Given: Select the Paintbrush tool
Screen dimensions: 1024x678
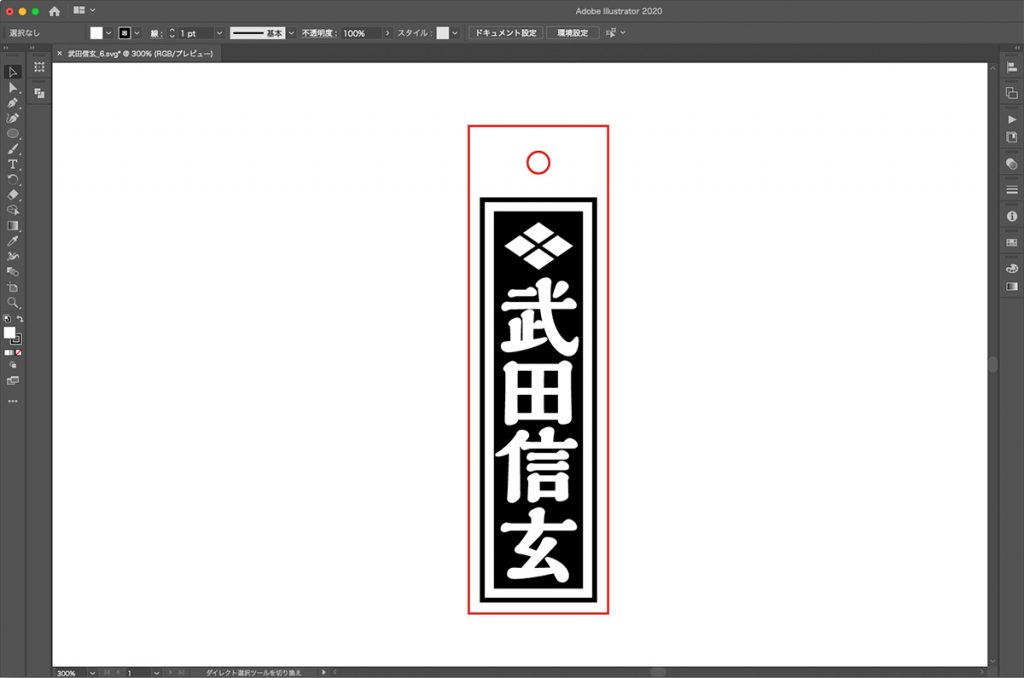Looking at the screenshot, I should [x=12, y=149].
